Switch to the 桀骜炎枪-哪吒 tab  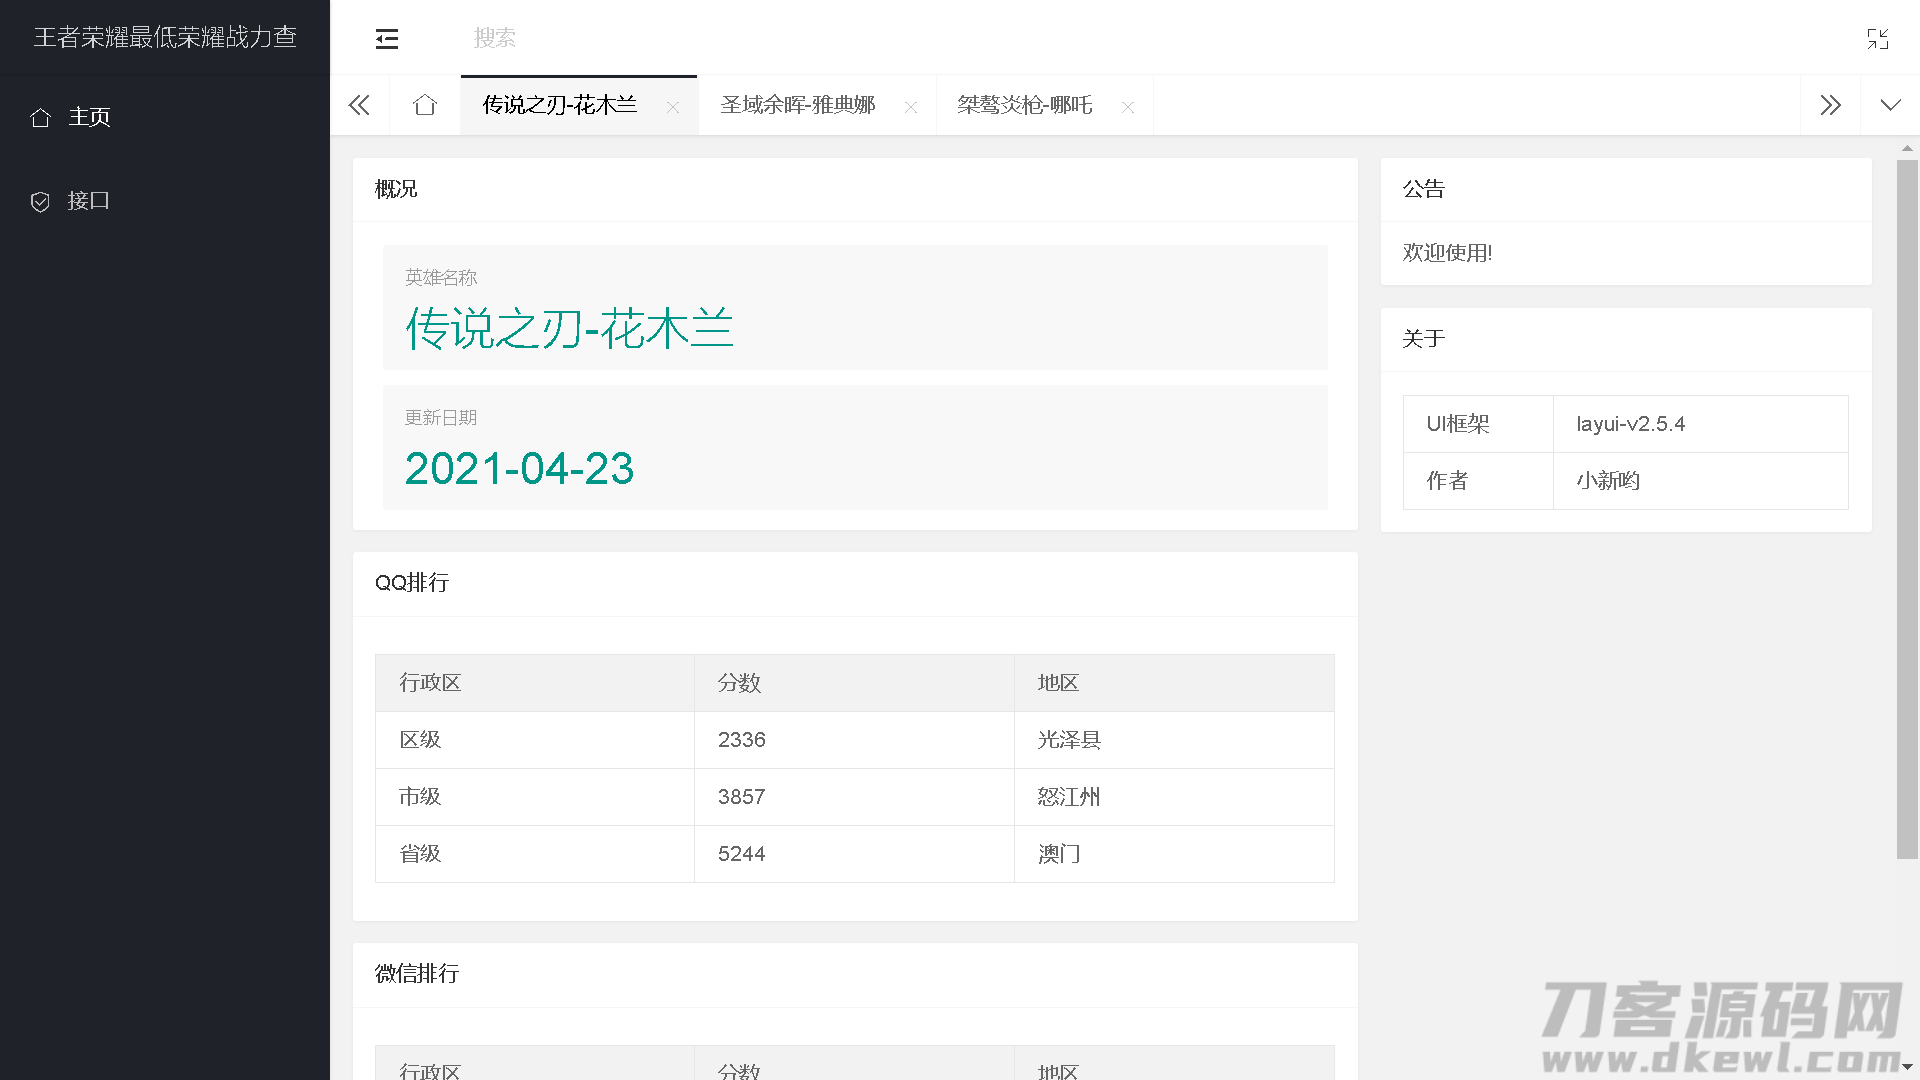tap(1024, 105)
